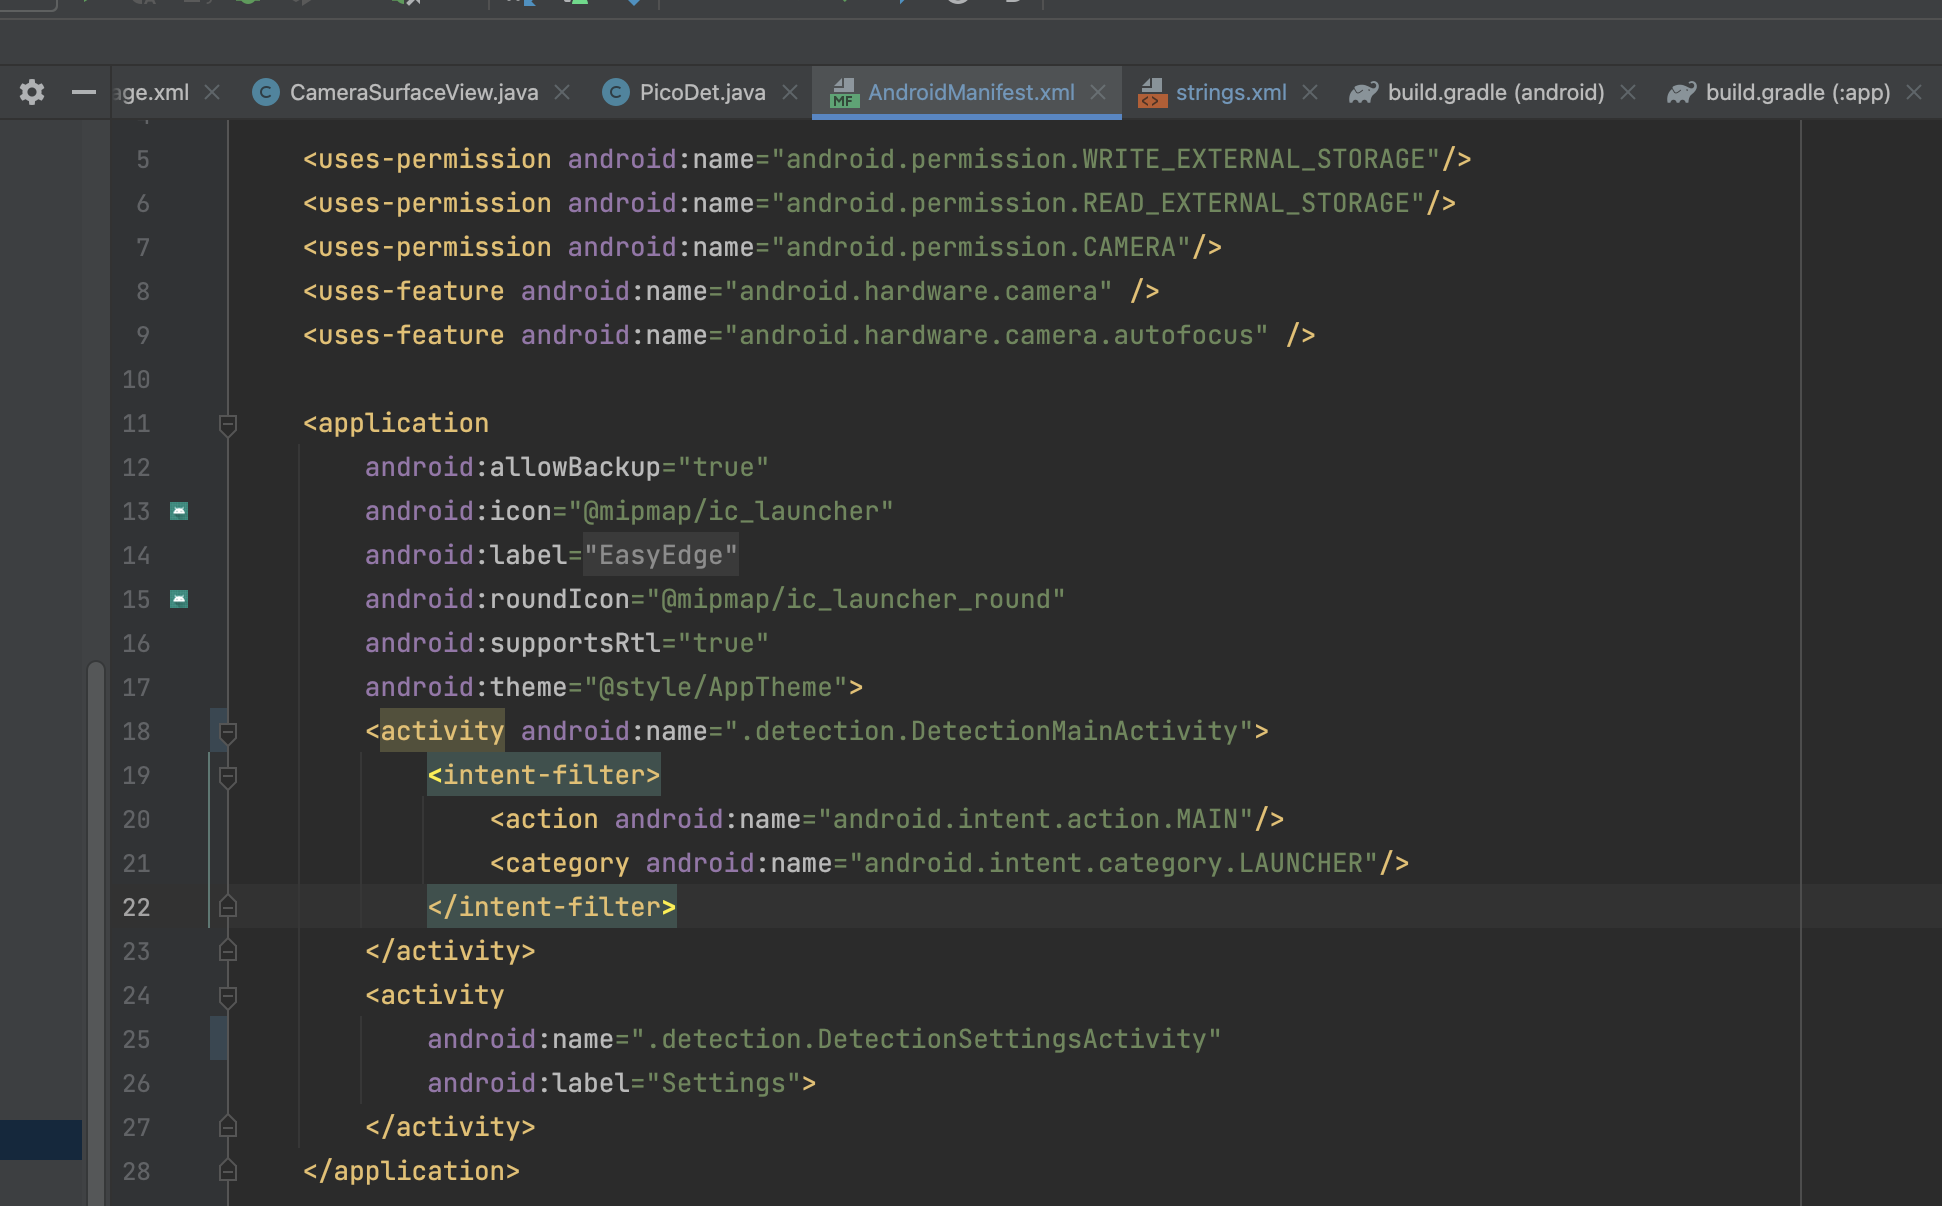Switch to the PicoDet.java tab
Image resolution: width=1942 pixels, height=1206 pixels.
[702, 92]
